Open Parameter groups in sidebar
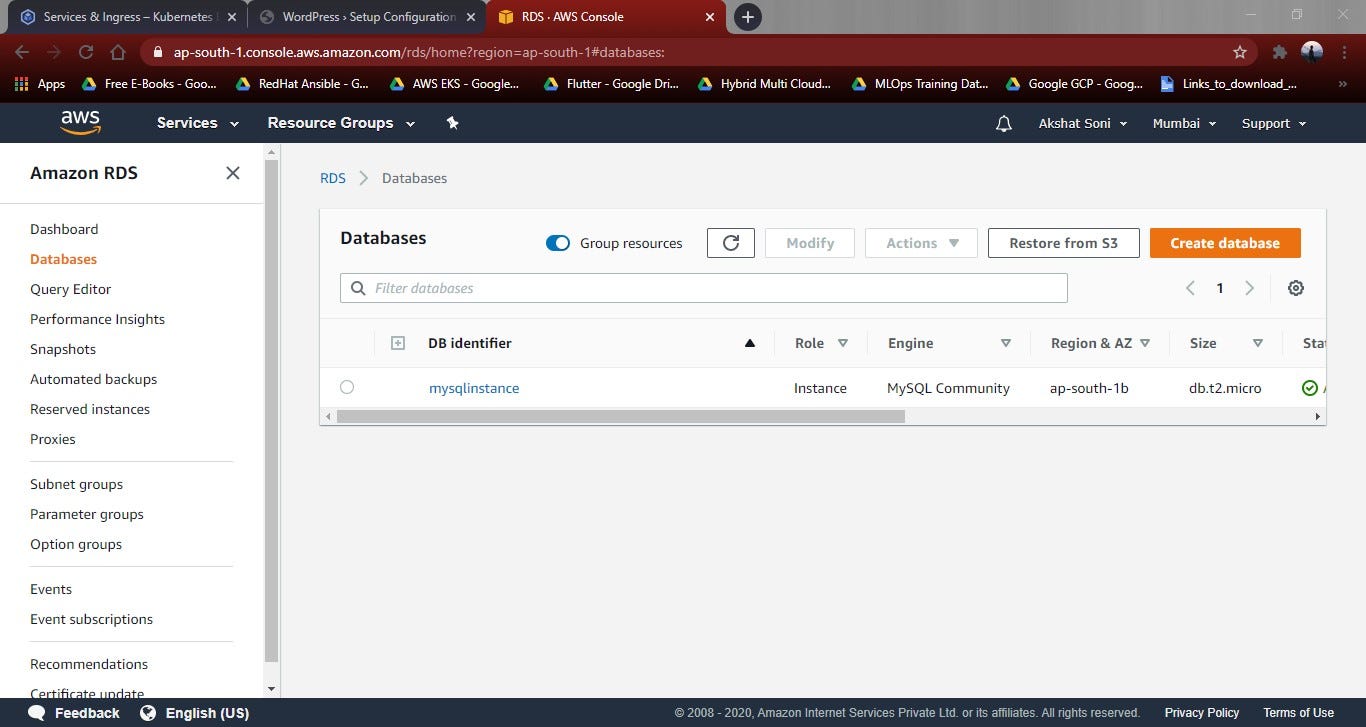Viewport: 1366px width, 727px height. tap(87, 514)
